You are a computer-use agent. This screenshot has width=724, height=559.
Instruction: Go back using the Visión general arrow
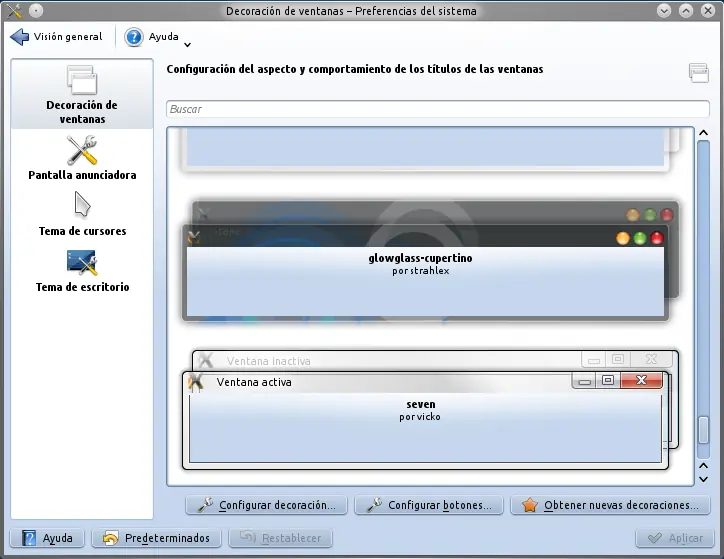(x=19, y=37)
